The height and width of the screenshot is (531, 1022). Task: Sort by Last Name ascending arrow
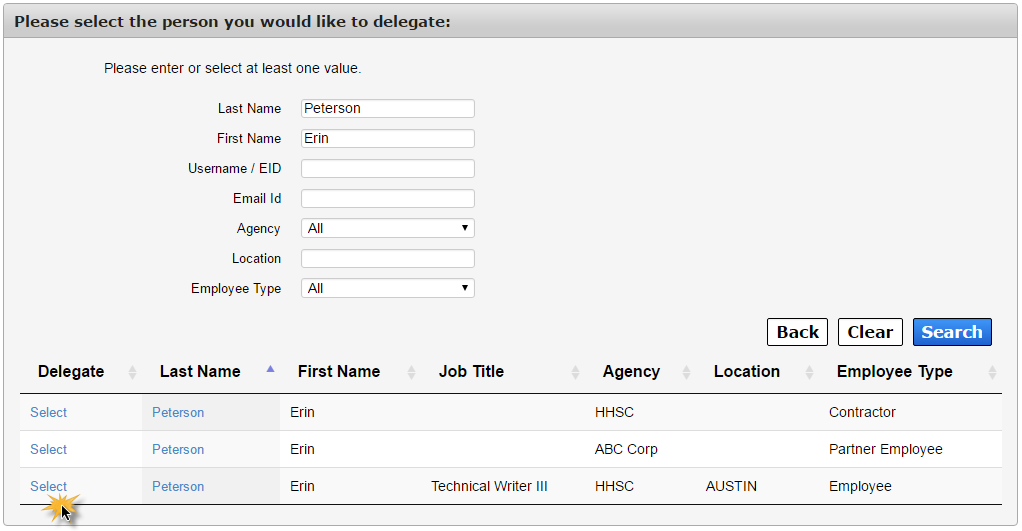click(270, 369)
